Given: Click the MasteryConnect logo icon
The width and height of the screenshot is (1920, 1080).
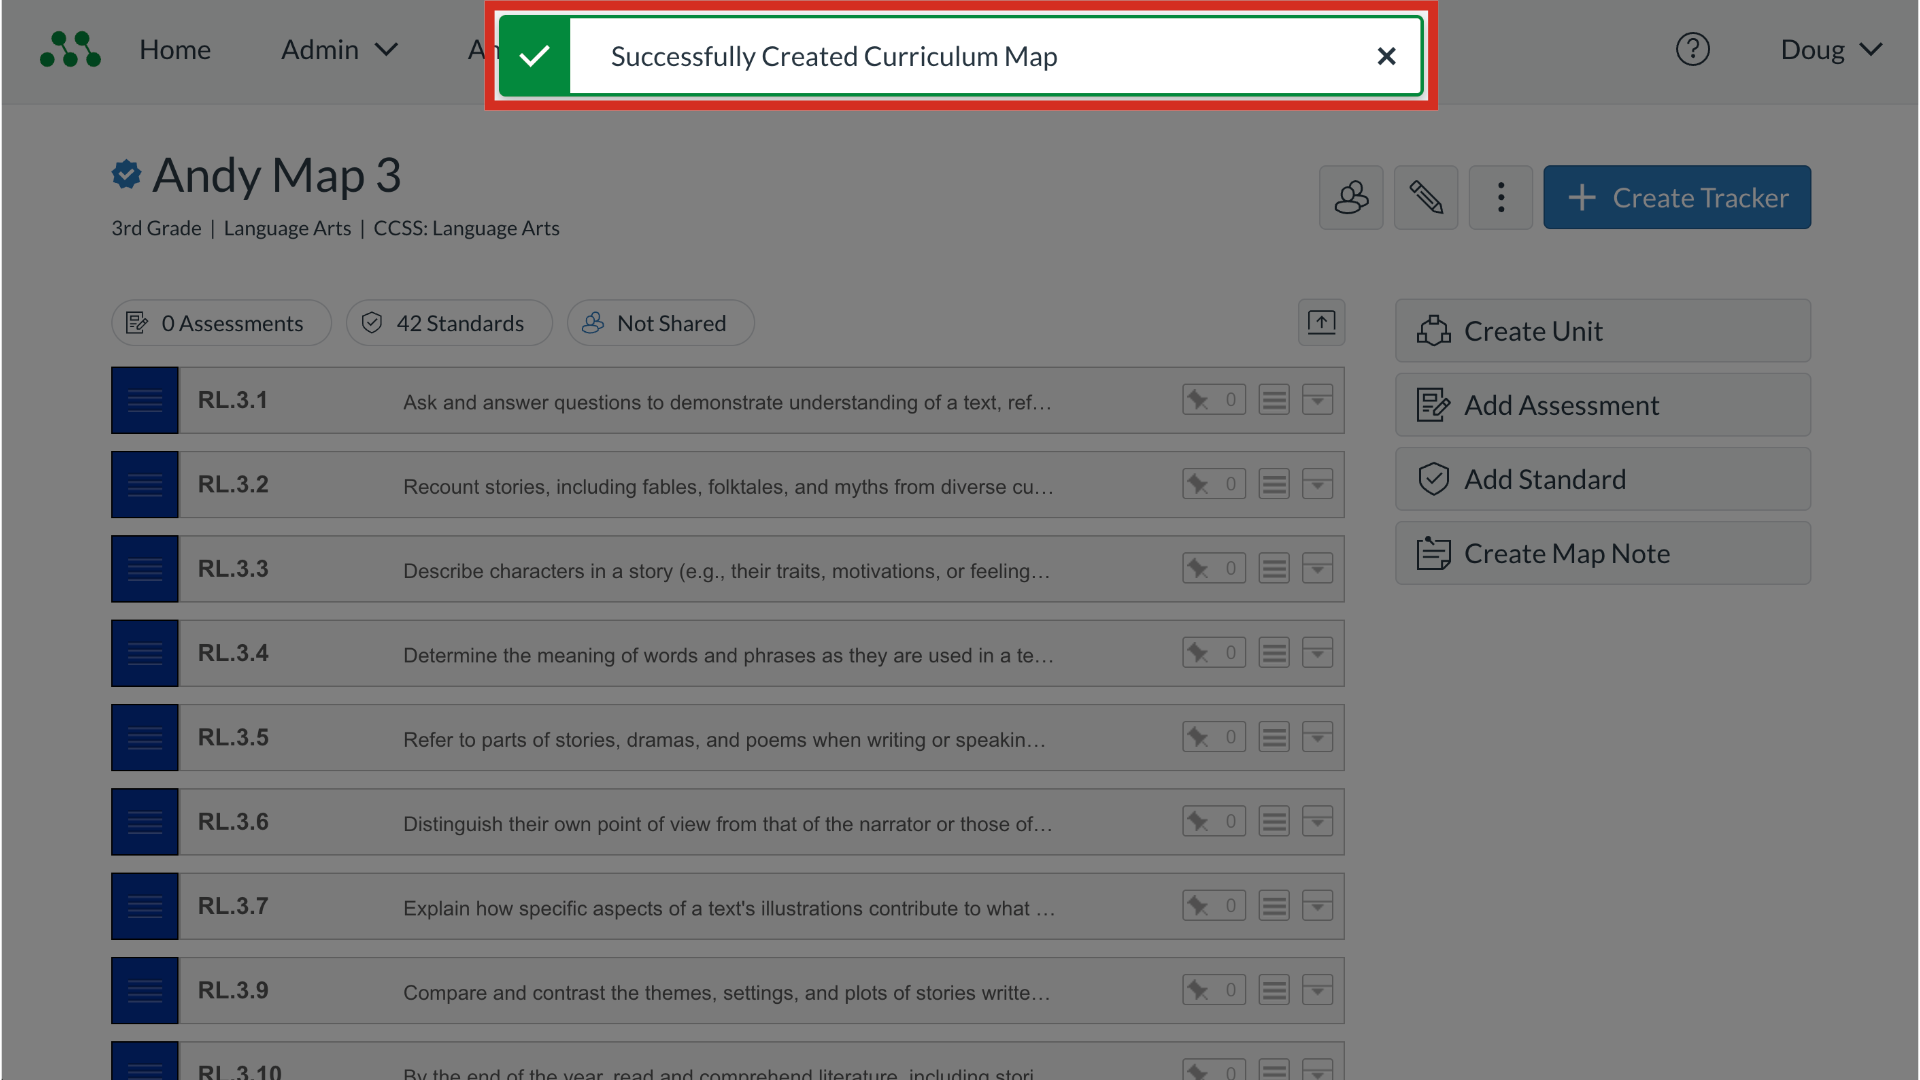Looking at the screenshot, I should (x=70, y=49).
